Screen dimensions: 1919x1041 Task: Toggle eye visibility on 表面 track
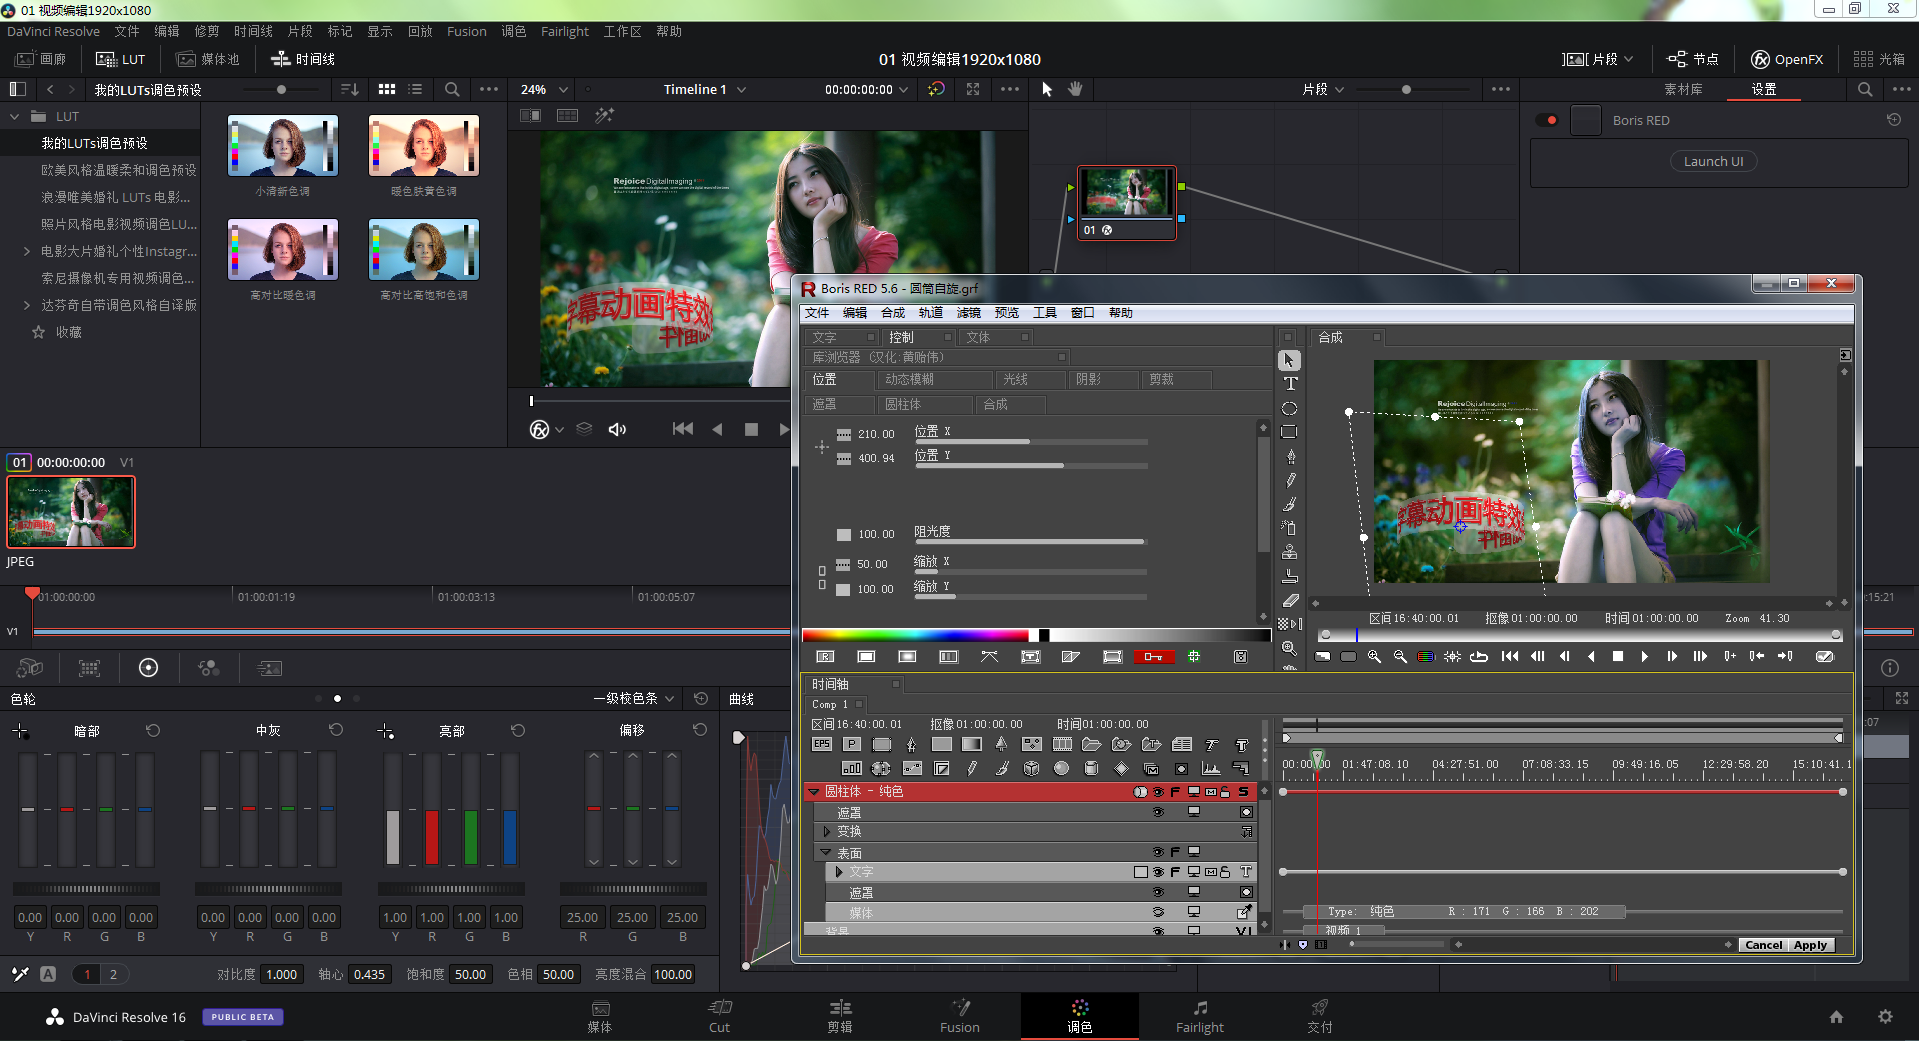(1158, 852)
